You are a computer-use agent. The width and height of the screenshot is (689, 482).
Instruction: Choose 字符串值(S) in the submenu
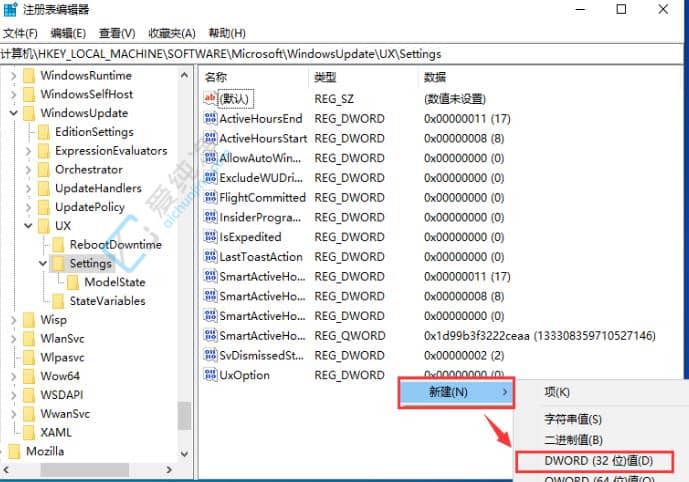(x=573, y=419)
